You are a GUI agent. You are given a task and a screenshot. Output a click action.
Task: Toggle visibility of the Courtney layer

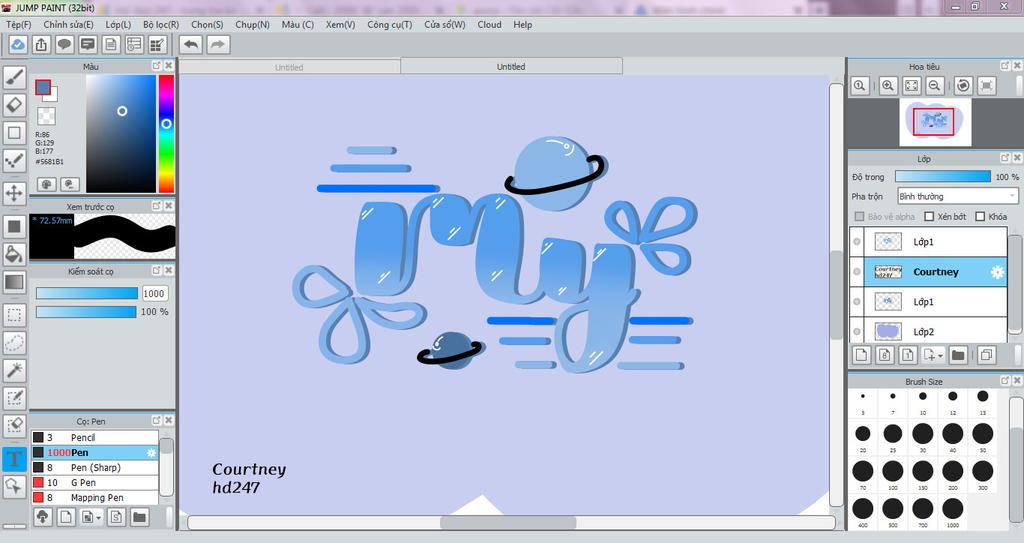[x=857, y=272]
